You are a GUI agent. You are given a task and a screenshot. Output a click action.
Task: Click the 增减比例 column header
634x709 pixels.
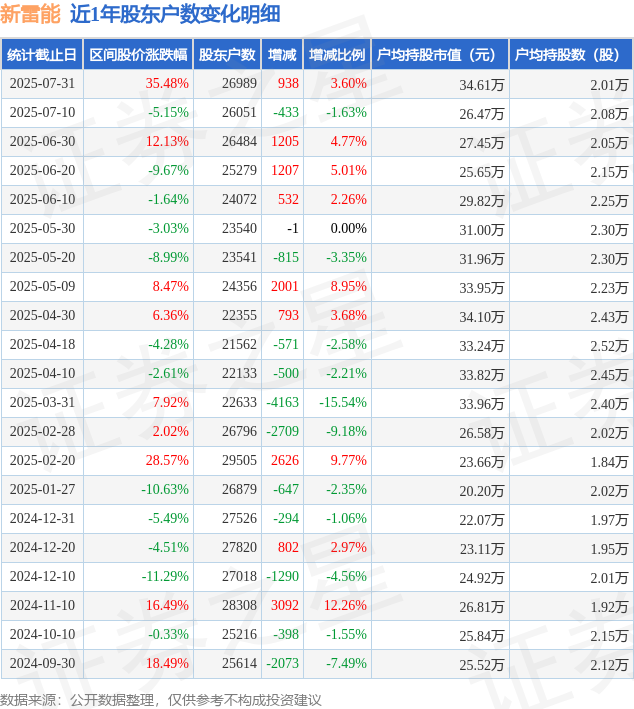click(x=337, y=55)
